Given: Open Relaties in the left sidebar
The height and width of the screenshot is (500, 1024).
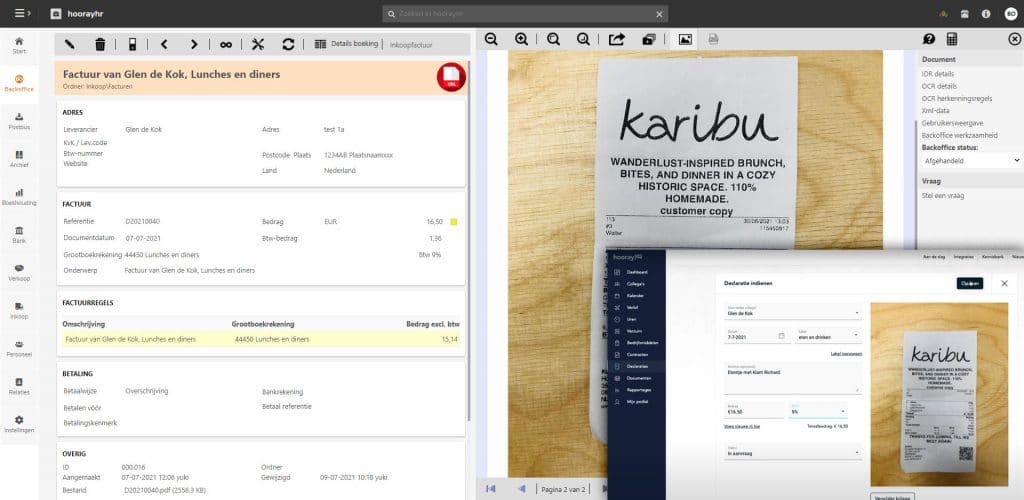Looking at the screenshot, I should [19, 386].
